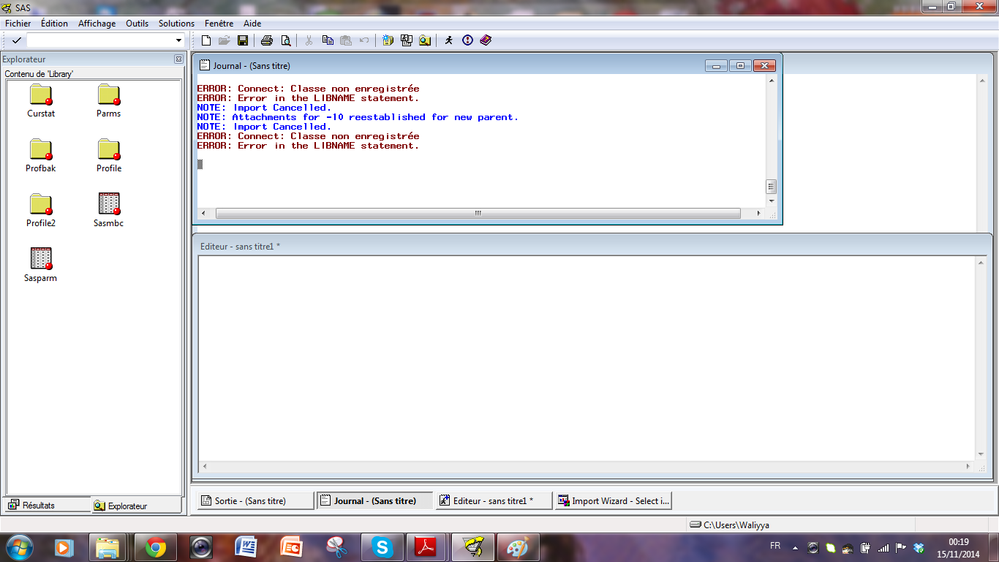Open the Outils menu

point(136,23)
